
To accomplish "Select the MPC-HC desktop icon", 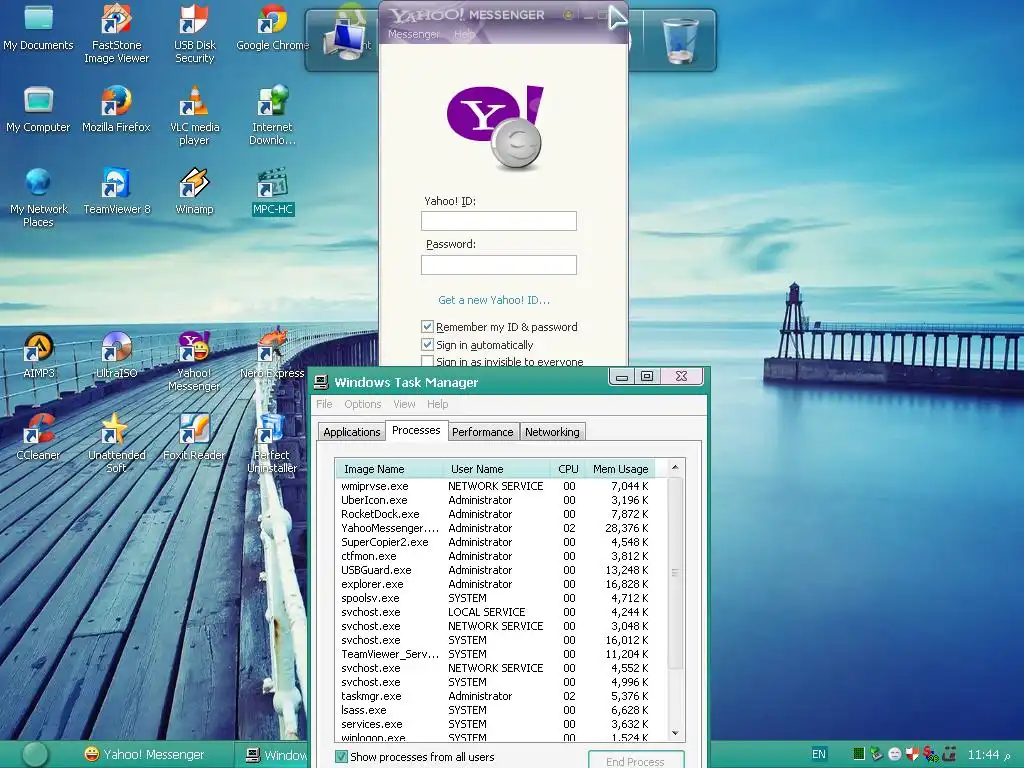I will pyautogui.click(x=272, y=191).
